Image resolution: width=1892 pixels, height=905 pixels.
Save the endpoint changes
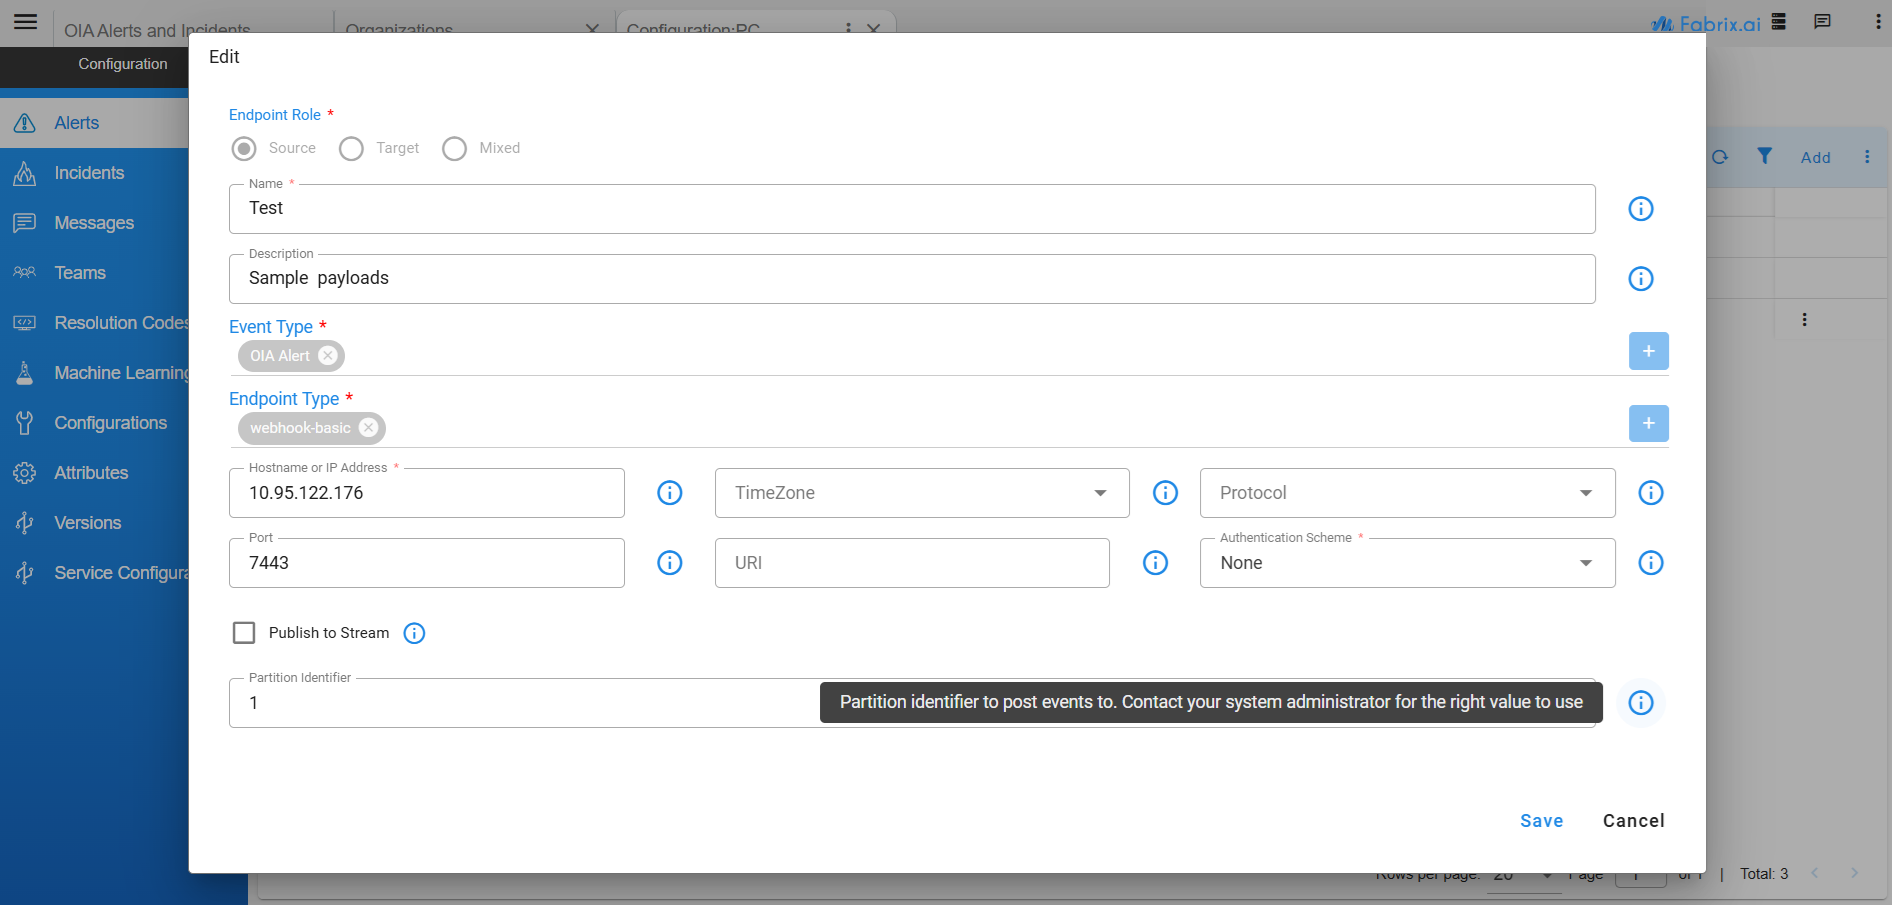click(x=1541, y=820)
